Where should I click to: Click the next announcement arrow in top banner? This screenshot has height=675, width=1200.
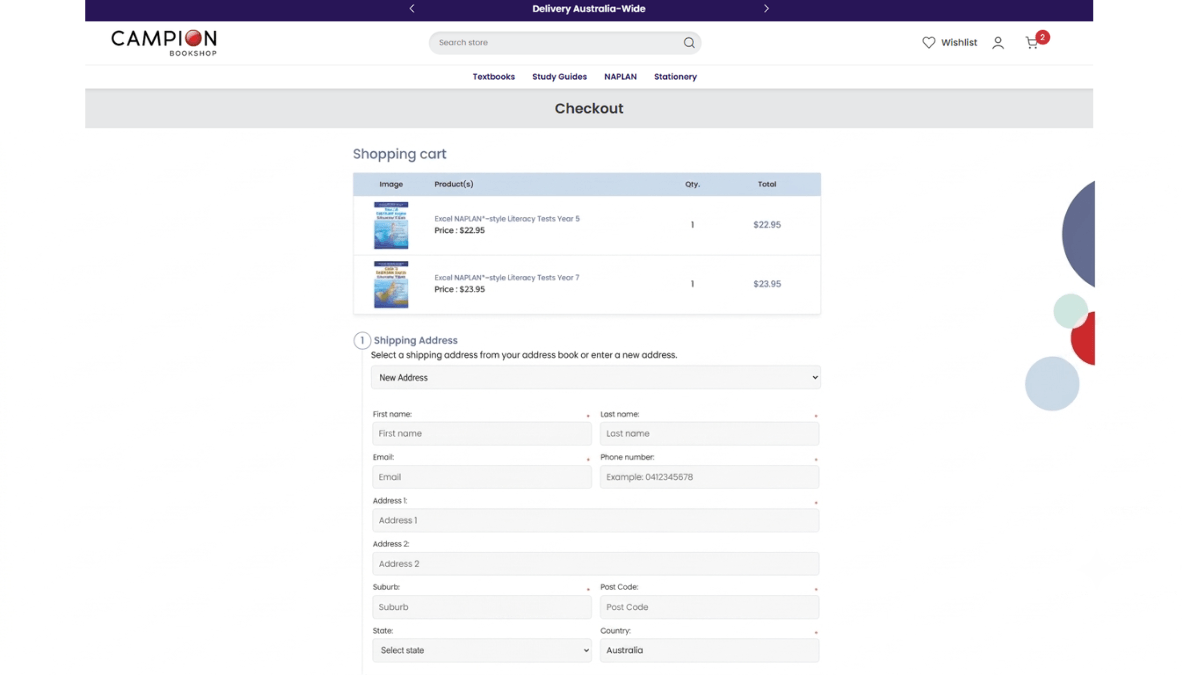point(766,9)
